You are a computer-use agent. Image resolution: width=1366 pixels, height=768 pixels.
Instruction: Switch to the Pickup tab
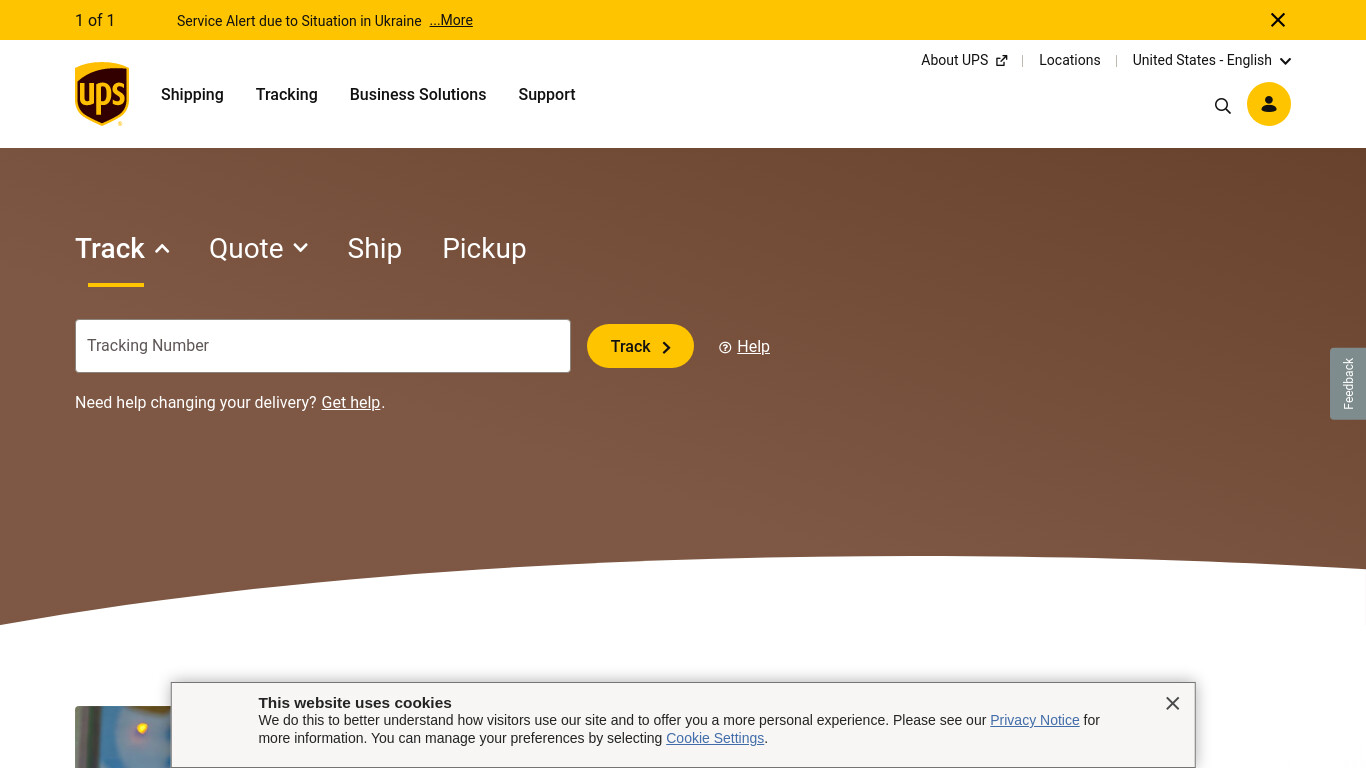(x=484, y=248)
